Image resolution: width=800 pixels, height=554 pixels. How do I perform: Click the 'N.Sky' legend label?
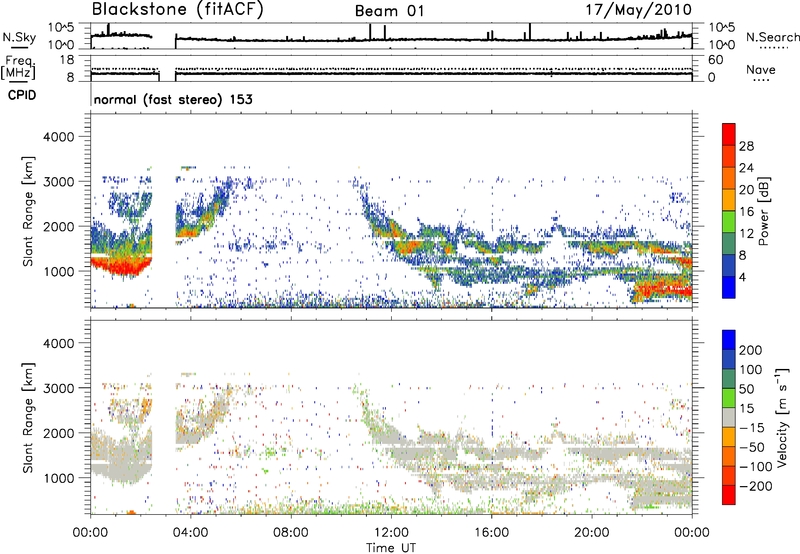click(x=19, y=37)
